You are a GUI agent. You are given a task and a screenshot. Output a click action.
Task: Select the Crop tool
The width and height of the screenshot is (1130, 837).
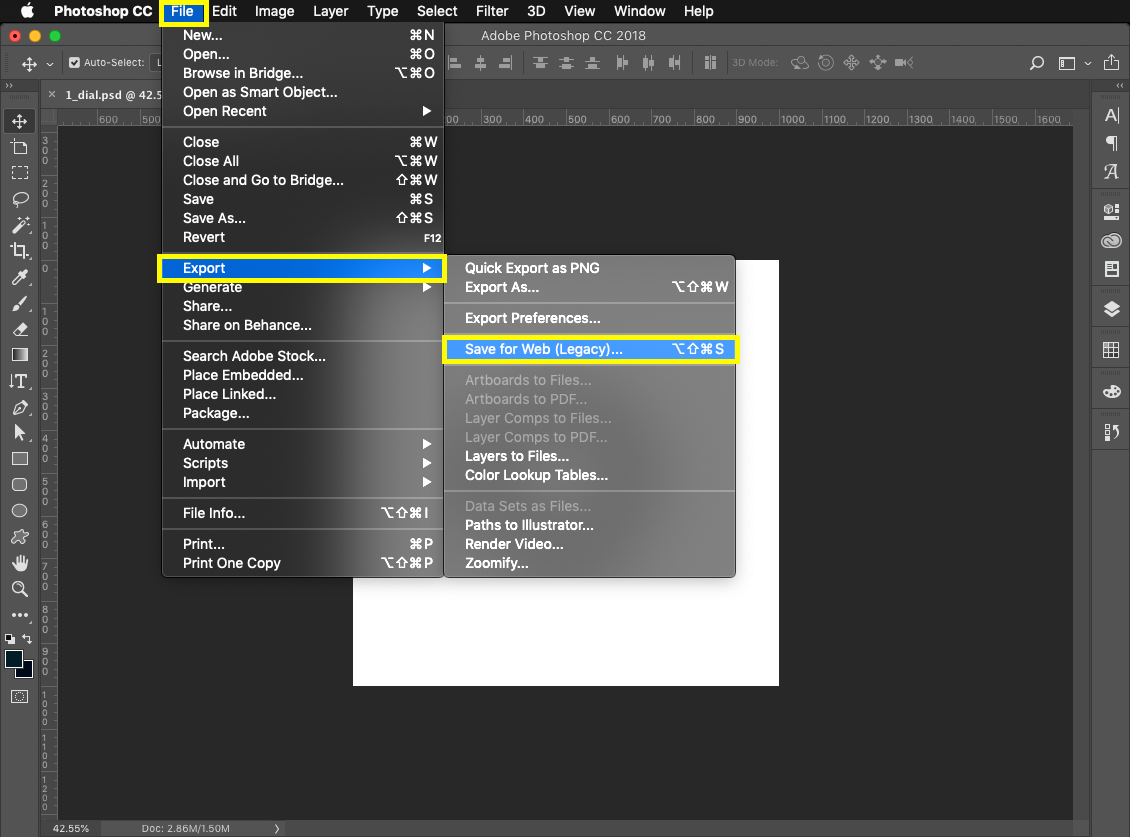pyautogui.click(x=19, y=251)
